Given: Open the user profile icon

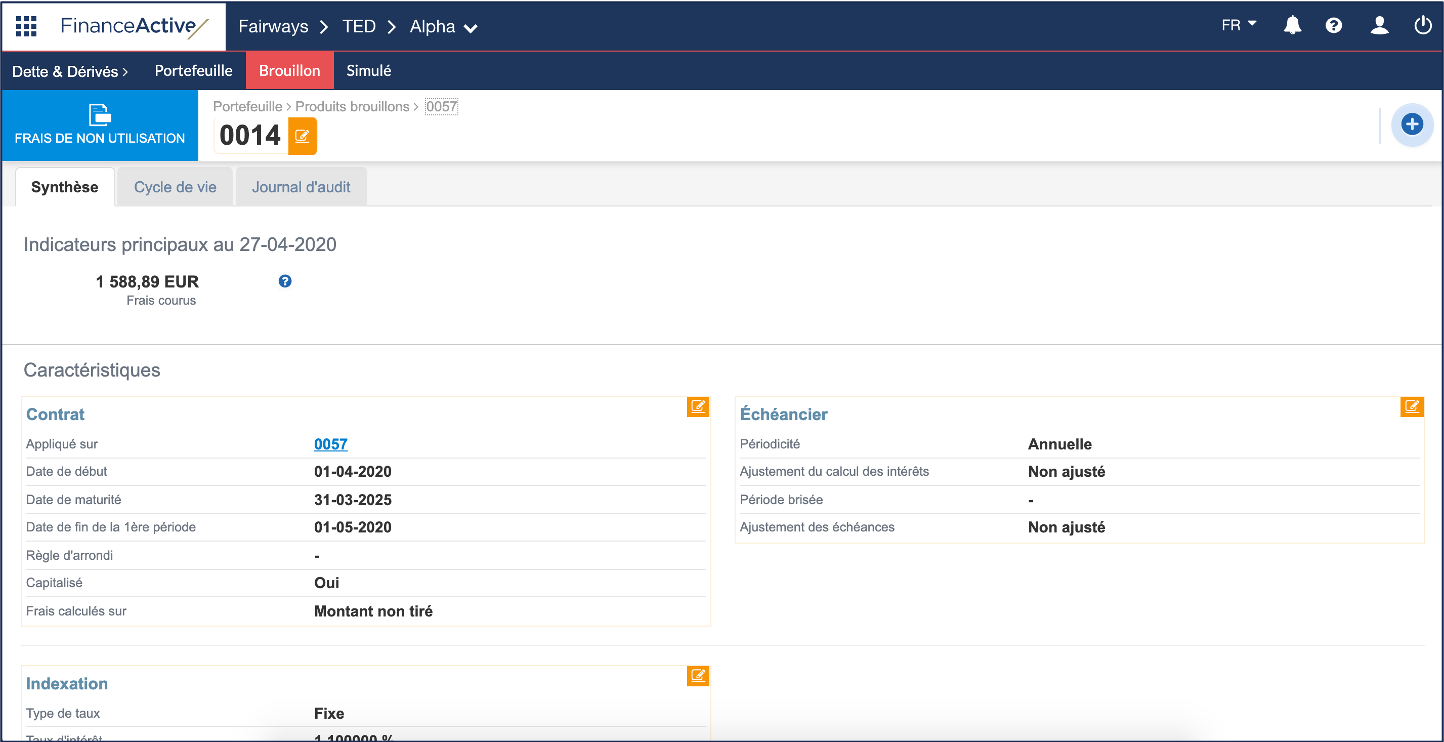Looking at the screenshot, I should point(1380,26).
